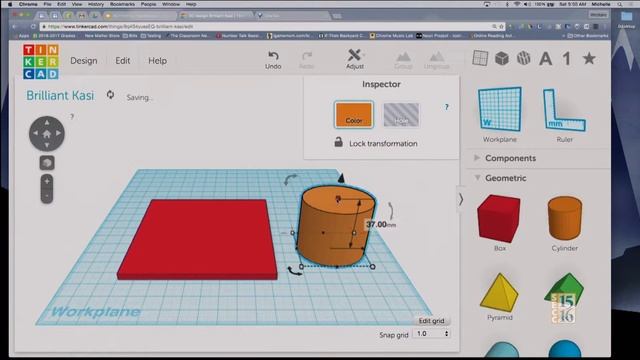Orbit view down with the bottom arrow

pyautogui.click(x=47, y=145)
